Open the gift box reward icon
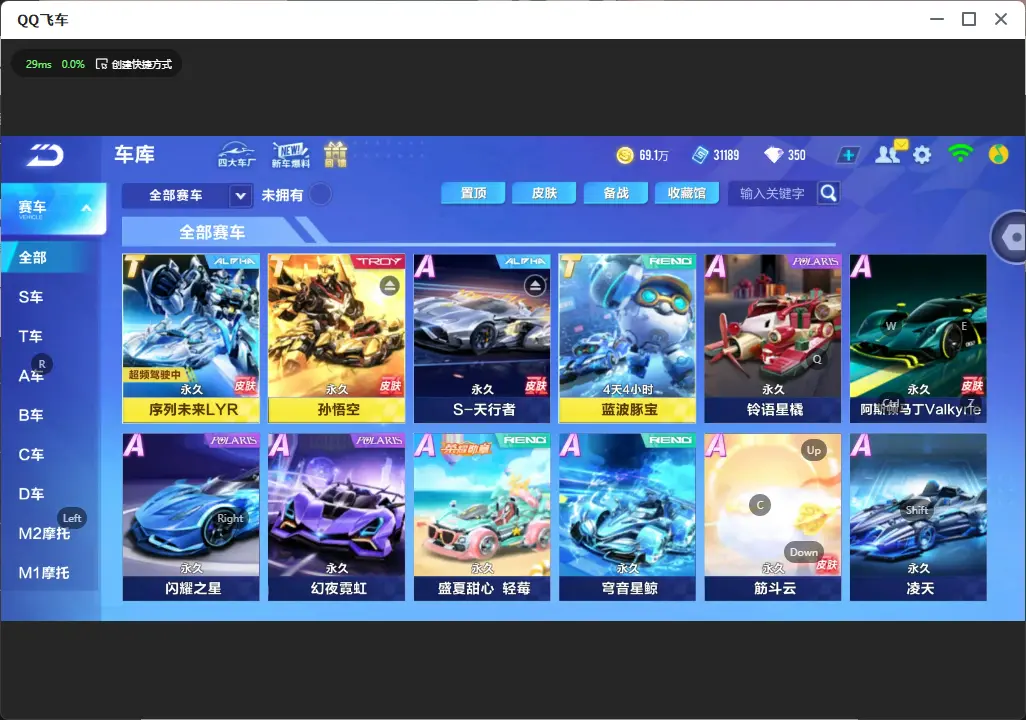 pos(335,154)
